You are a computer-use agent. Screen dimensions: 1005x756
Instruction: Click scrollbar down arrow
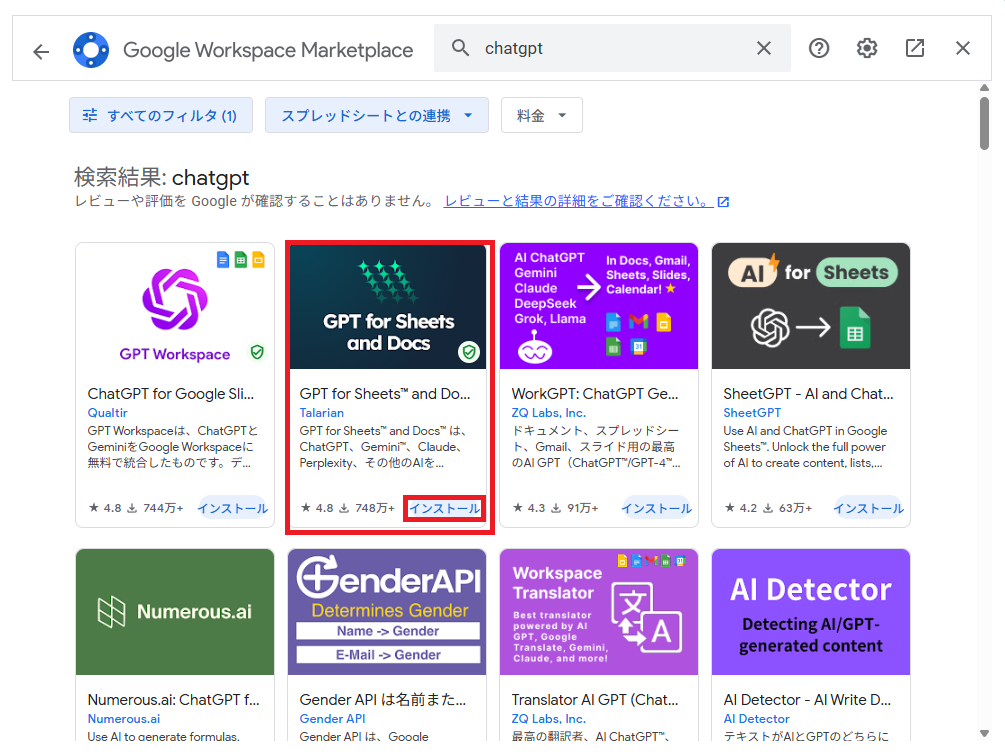(984, 734)
